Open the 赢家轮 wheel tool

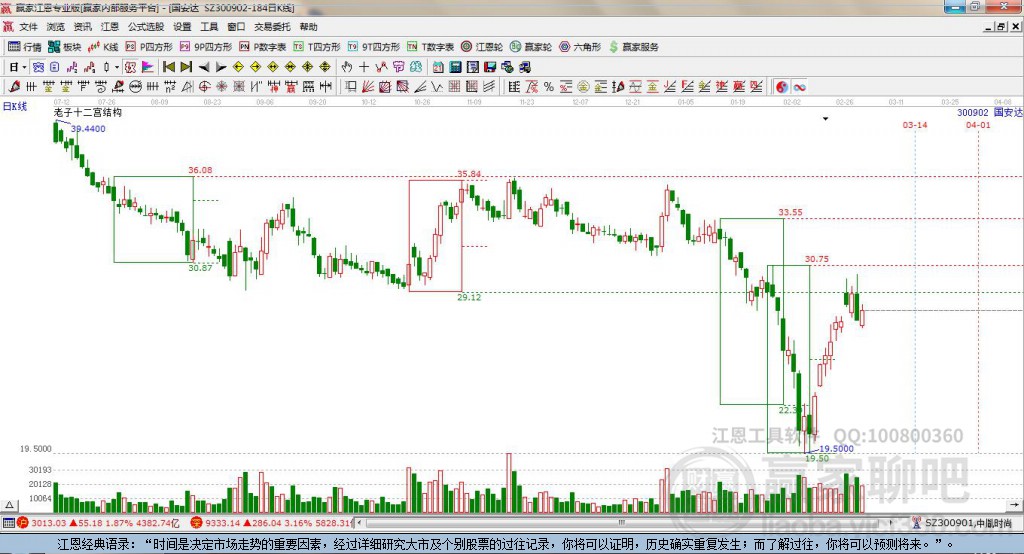pos(531,47)
